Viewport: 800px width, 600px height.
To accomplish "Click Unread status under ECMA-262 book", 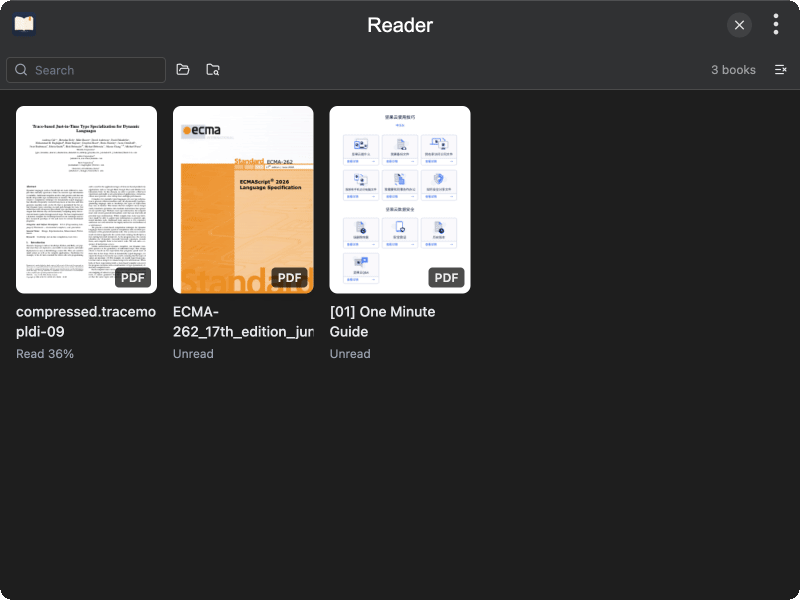I will coord(193,354).
